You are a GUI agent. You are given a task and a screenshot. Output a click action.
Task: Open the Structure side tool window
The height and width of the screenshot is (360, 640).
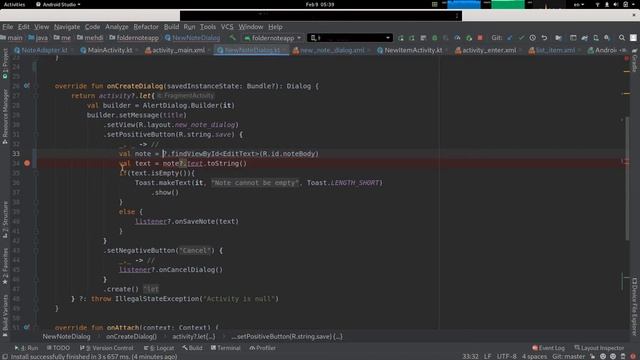pos(5,220)
